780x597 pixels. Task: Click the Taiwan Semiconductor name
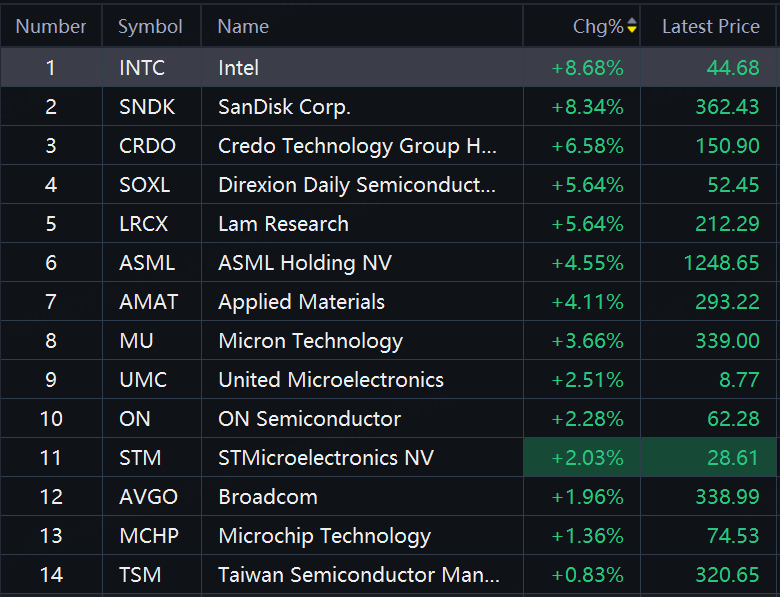pos(357,575)
